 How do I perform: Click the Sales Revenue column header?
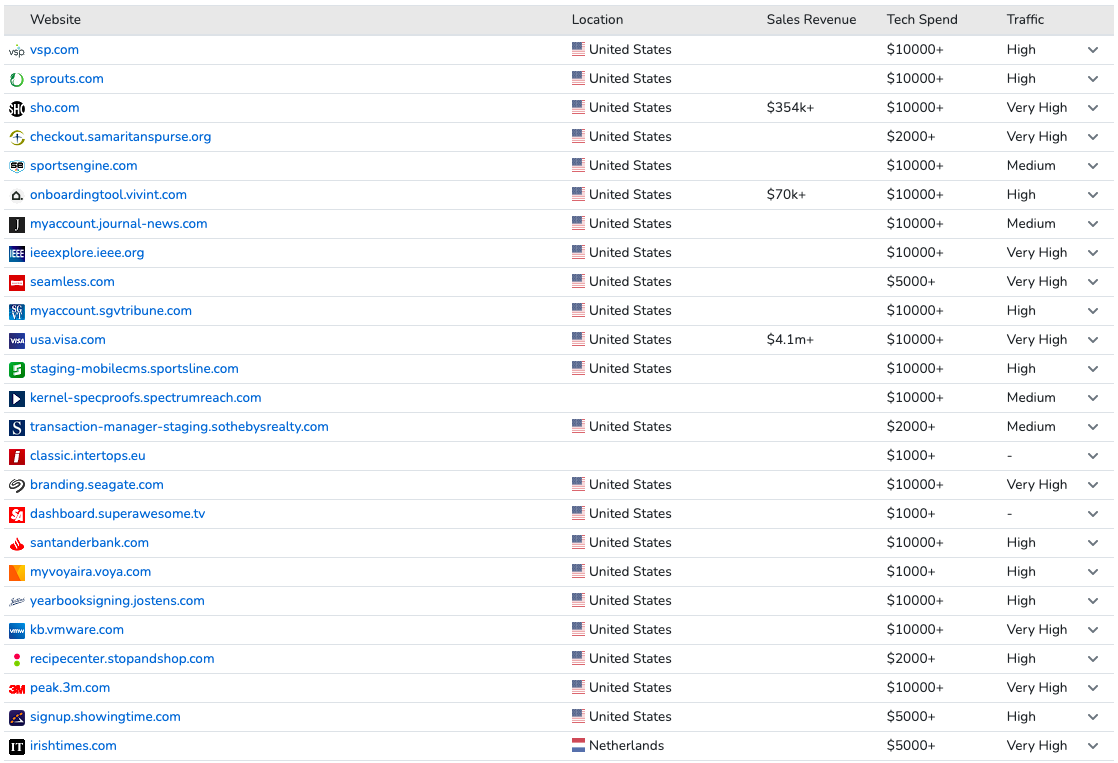coord(811,20)
